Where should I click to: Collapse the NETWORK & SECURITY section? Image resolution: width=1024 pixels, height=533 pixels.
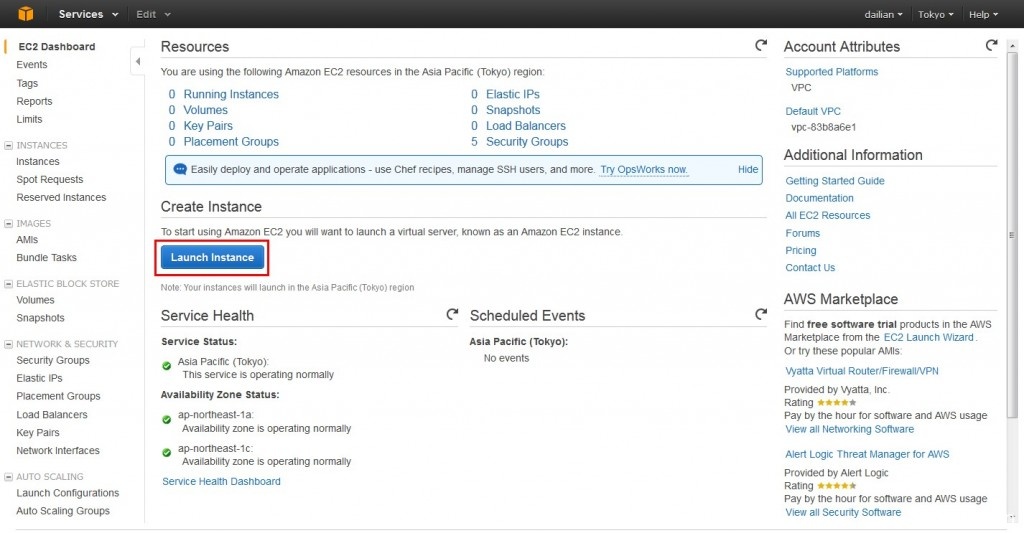click(x=9, y=344)
